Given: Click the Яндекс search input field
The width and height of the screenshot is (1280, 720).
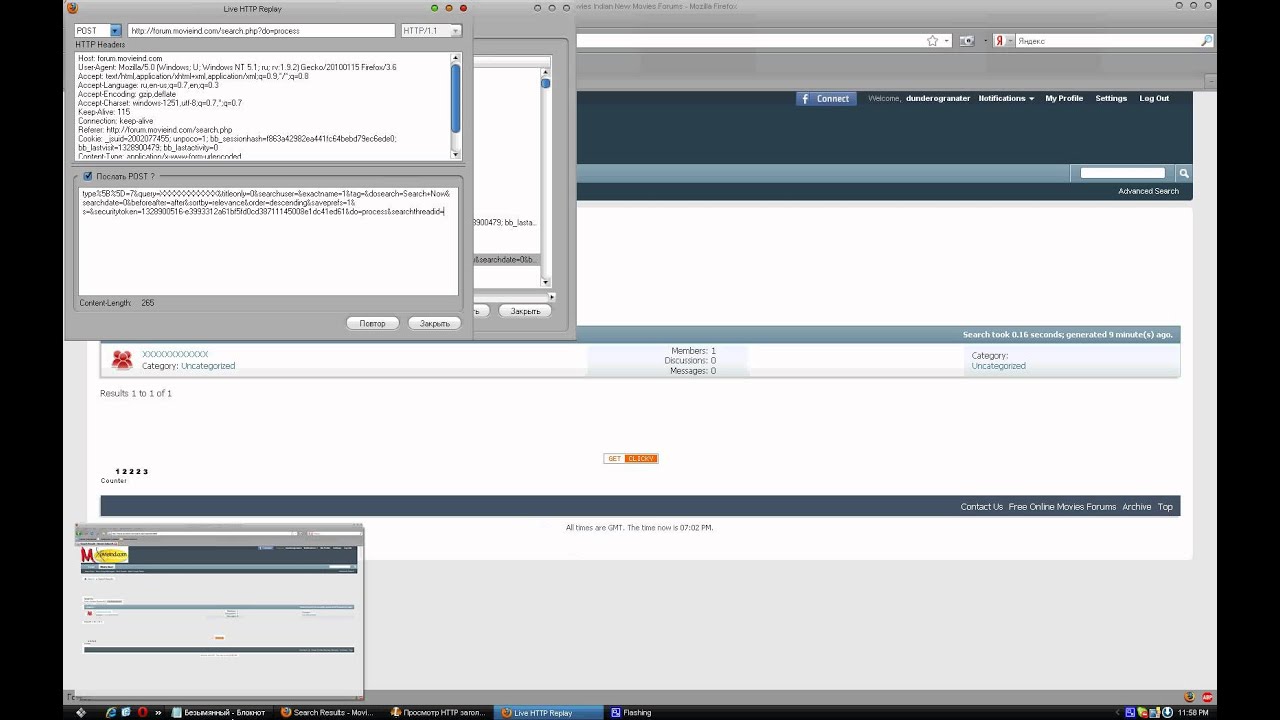Looking at the screenshot, I should [1107, 41].
